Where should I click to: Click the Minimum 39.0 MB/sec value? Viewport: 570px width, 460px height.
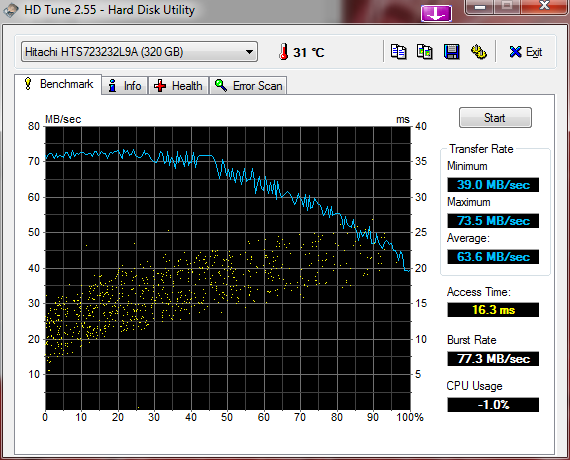click(x=493, y=185)
